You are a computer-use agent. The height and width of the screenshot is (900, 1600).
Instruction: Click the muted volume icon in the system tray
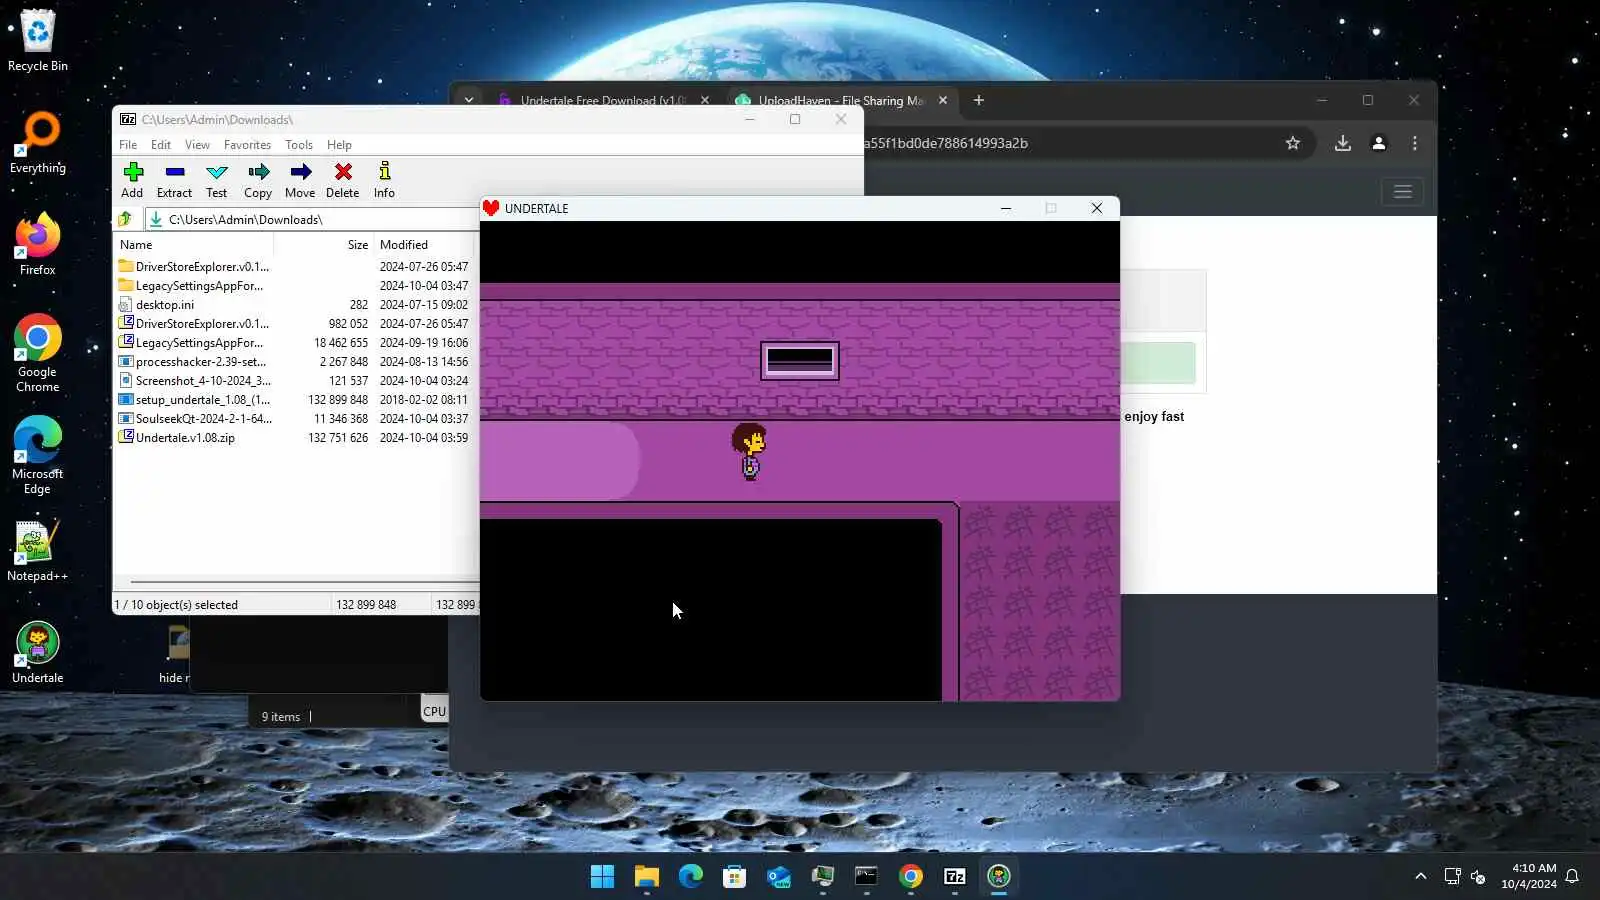[1478, 877]
